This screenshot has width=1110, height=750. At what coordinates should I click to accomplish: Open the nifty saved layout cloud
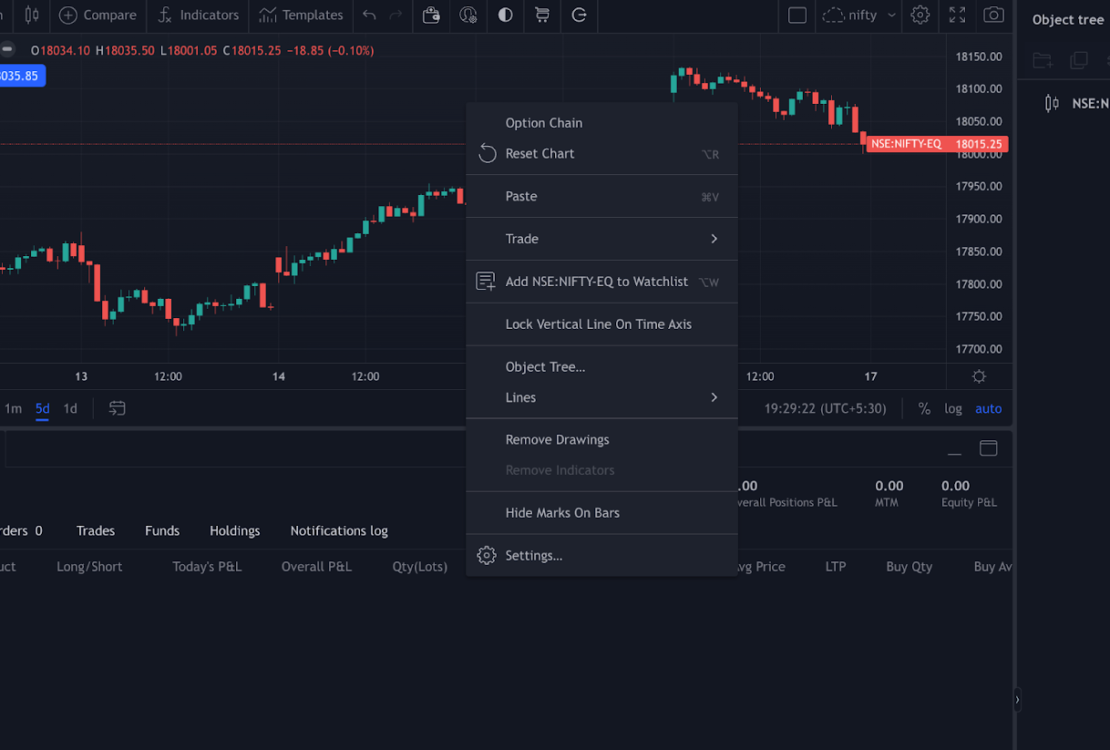click(x=849, y=15)
